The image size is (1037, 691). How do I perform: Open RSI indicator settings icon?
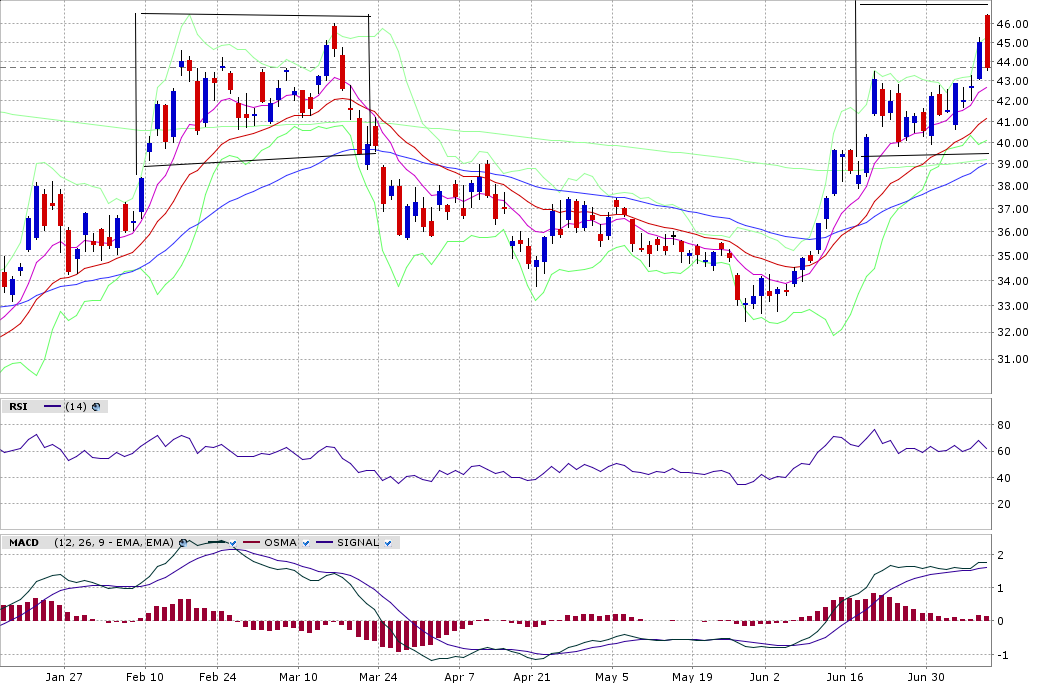point(96,407)
